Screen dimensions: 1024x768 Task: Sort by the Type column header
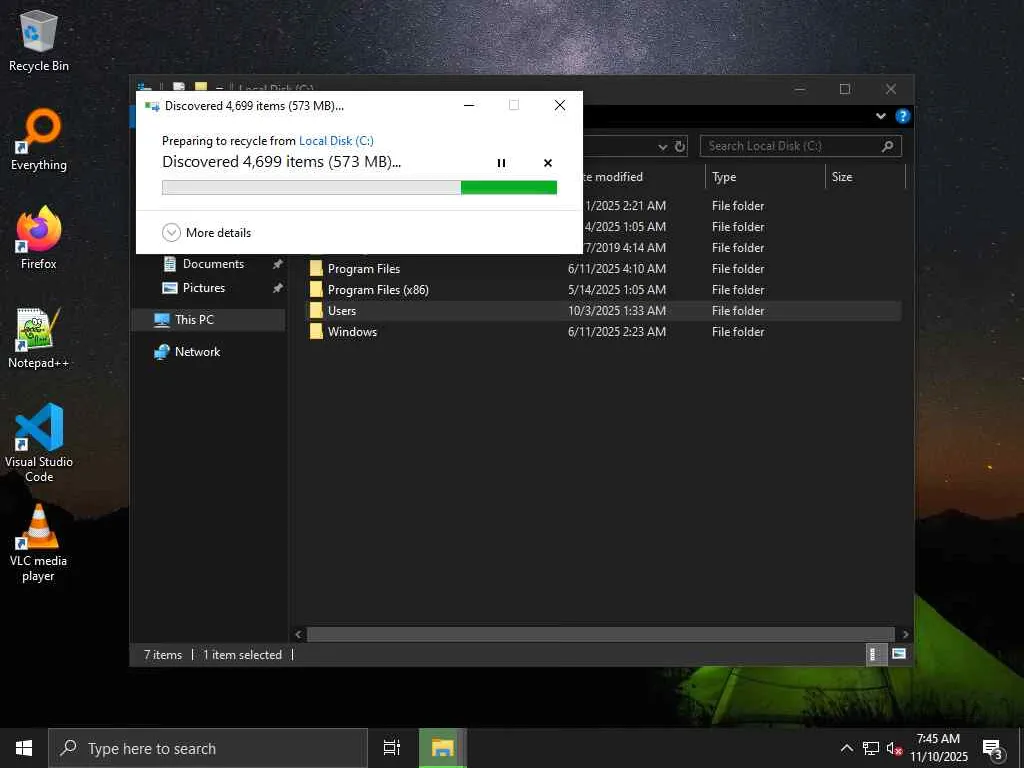pyautogui.click(x=765, y=177)
